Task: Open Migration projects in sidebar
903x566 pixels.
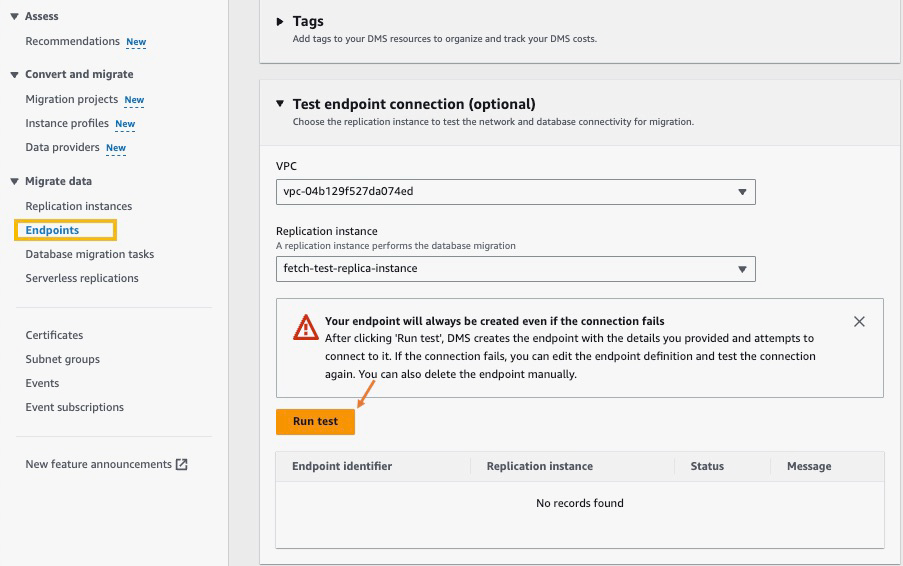Action: [71, 100]
